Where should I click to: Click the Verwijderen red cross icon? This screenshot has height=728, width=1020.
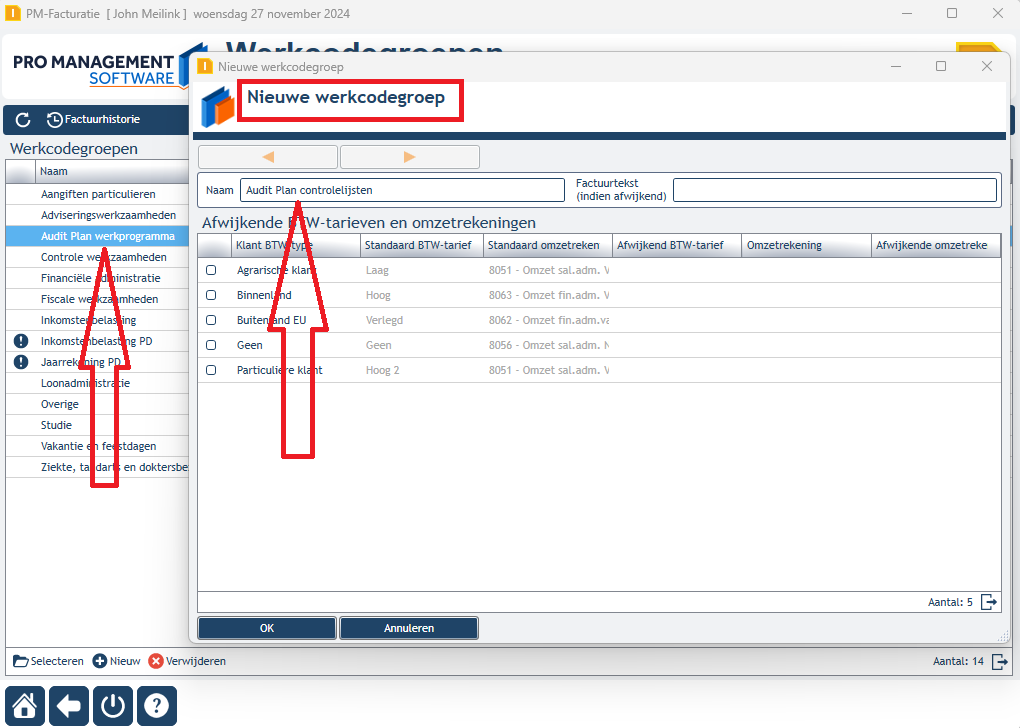[155, 661]
